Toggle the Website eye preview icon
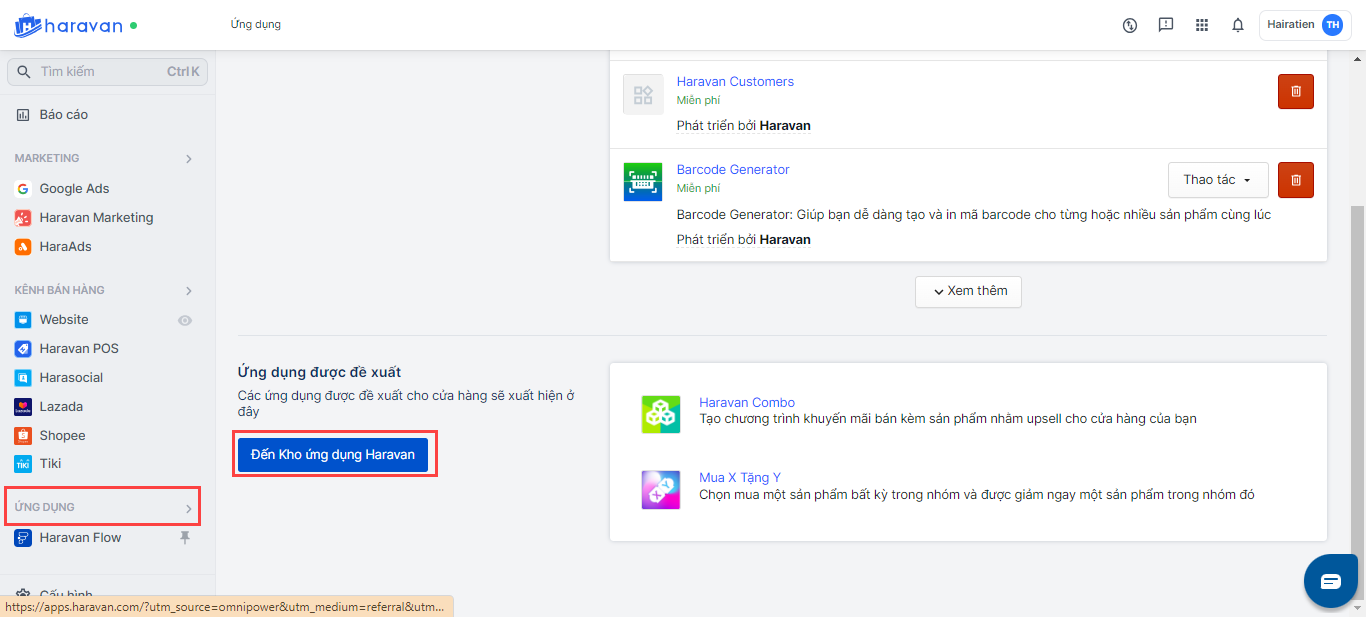 [x=185, y=321]
